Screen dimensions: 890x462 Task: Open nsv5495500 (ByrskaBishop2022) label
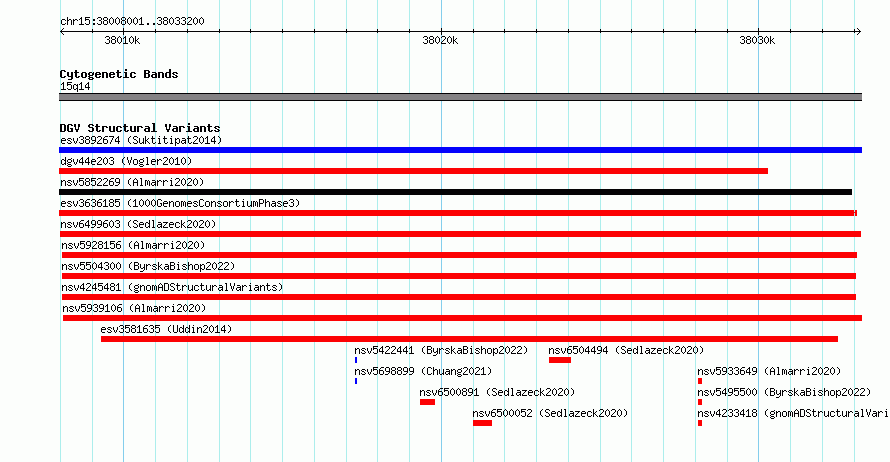(784, 392)
